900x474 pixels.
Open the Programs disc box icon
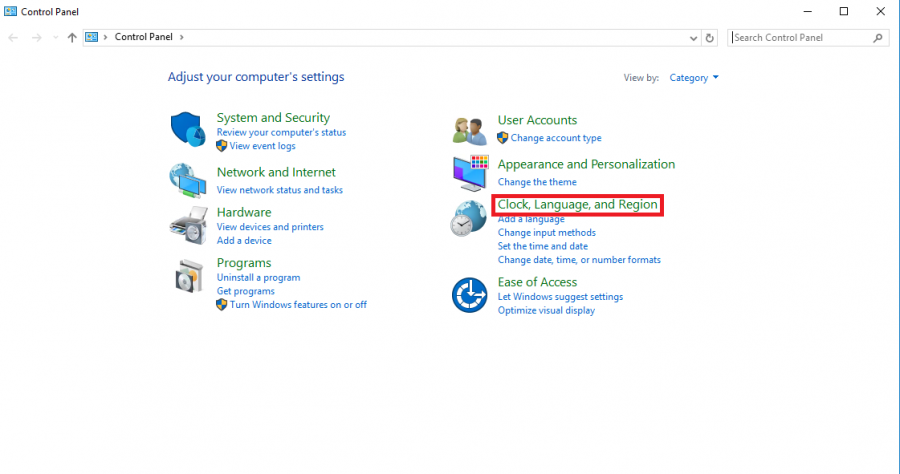click(x=189, y=276)
